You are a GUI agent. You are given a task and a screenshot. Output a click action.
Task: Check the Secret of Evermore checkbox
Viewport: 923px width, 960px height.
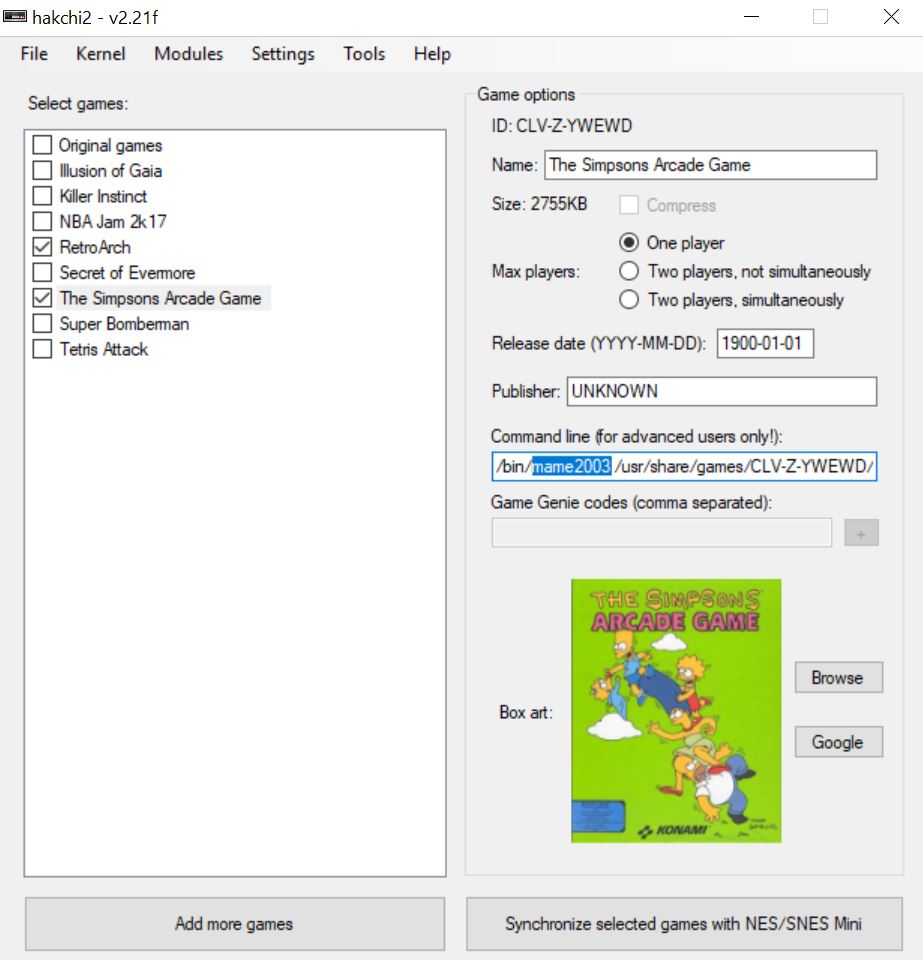click(x=42, y=272)
